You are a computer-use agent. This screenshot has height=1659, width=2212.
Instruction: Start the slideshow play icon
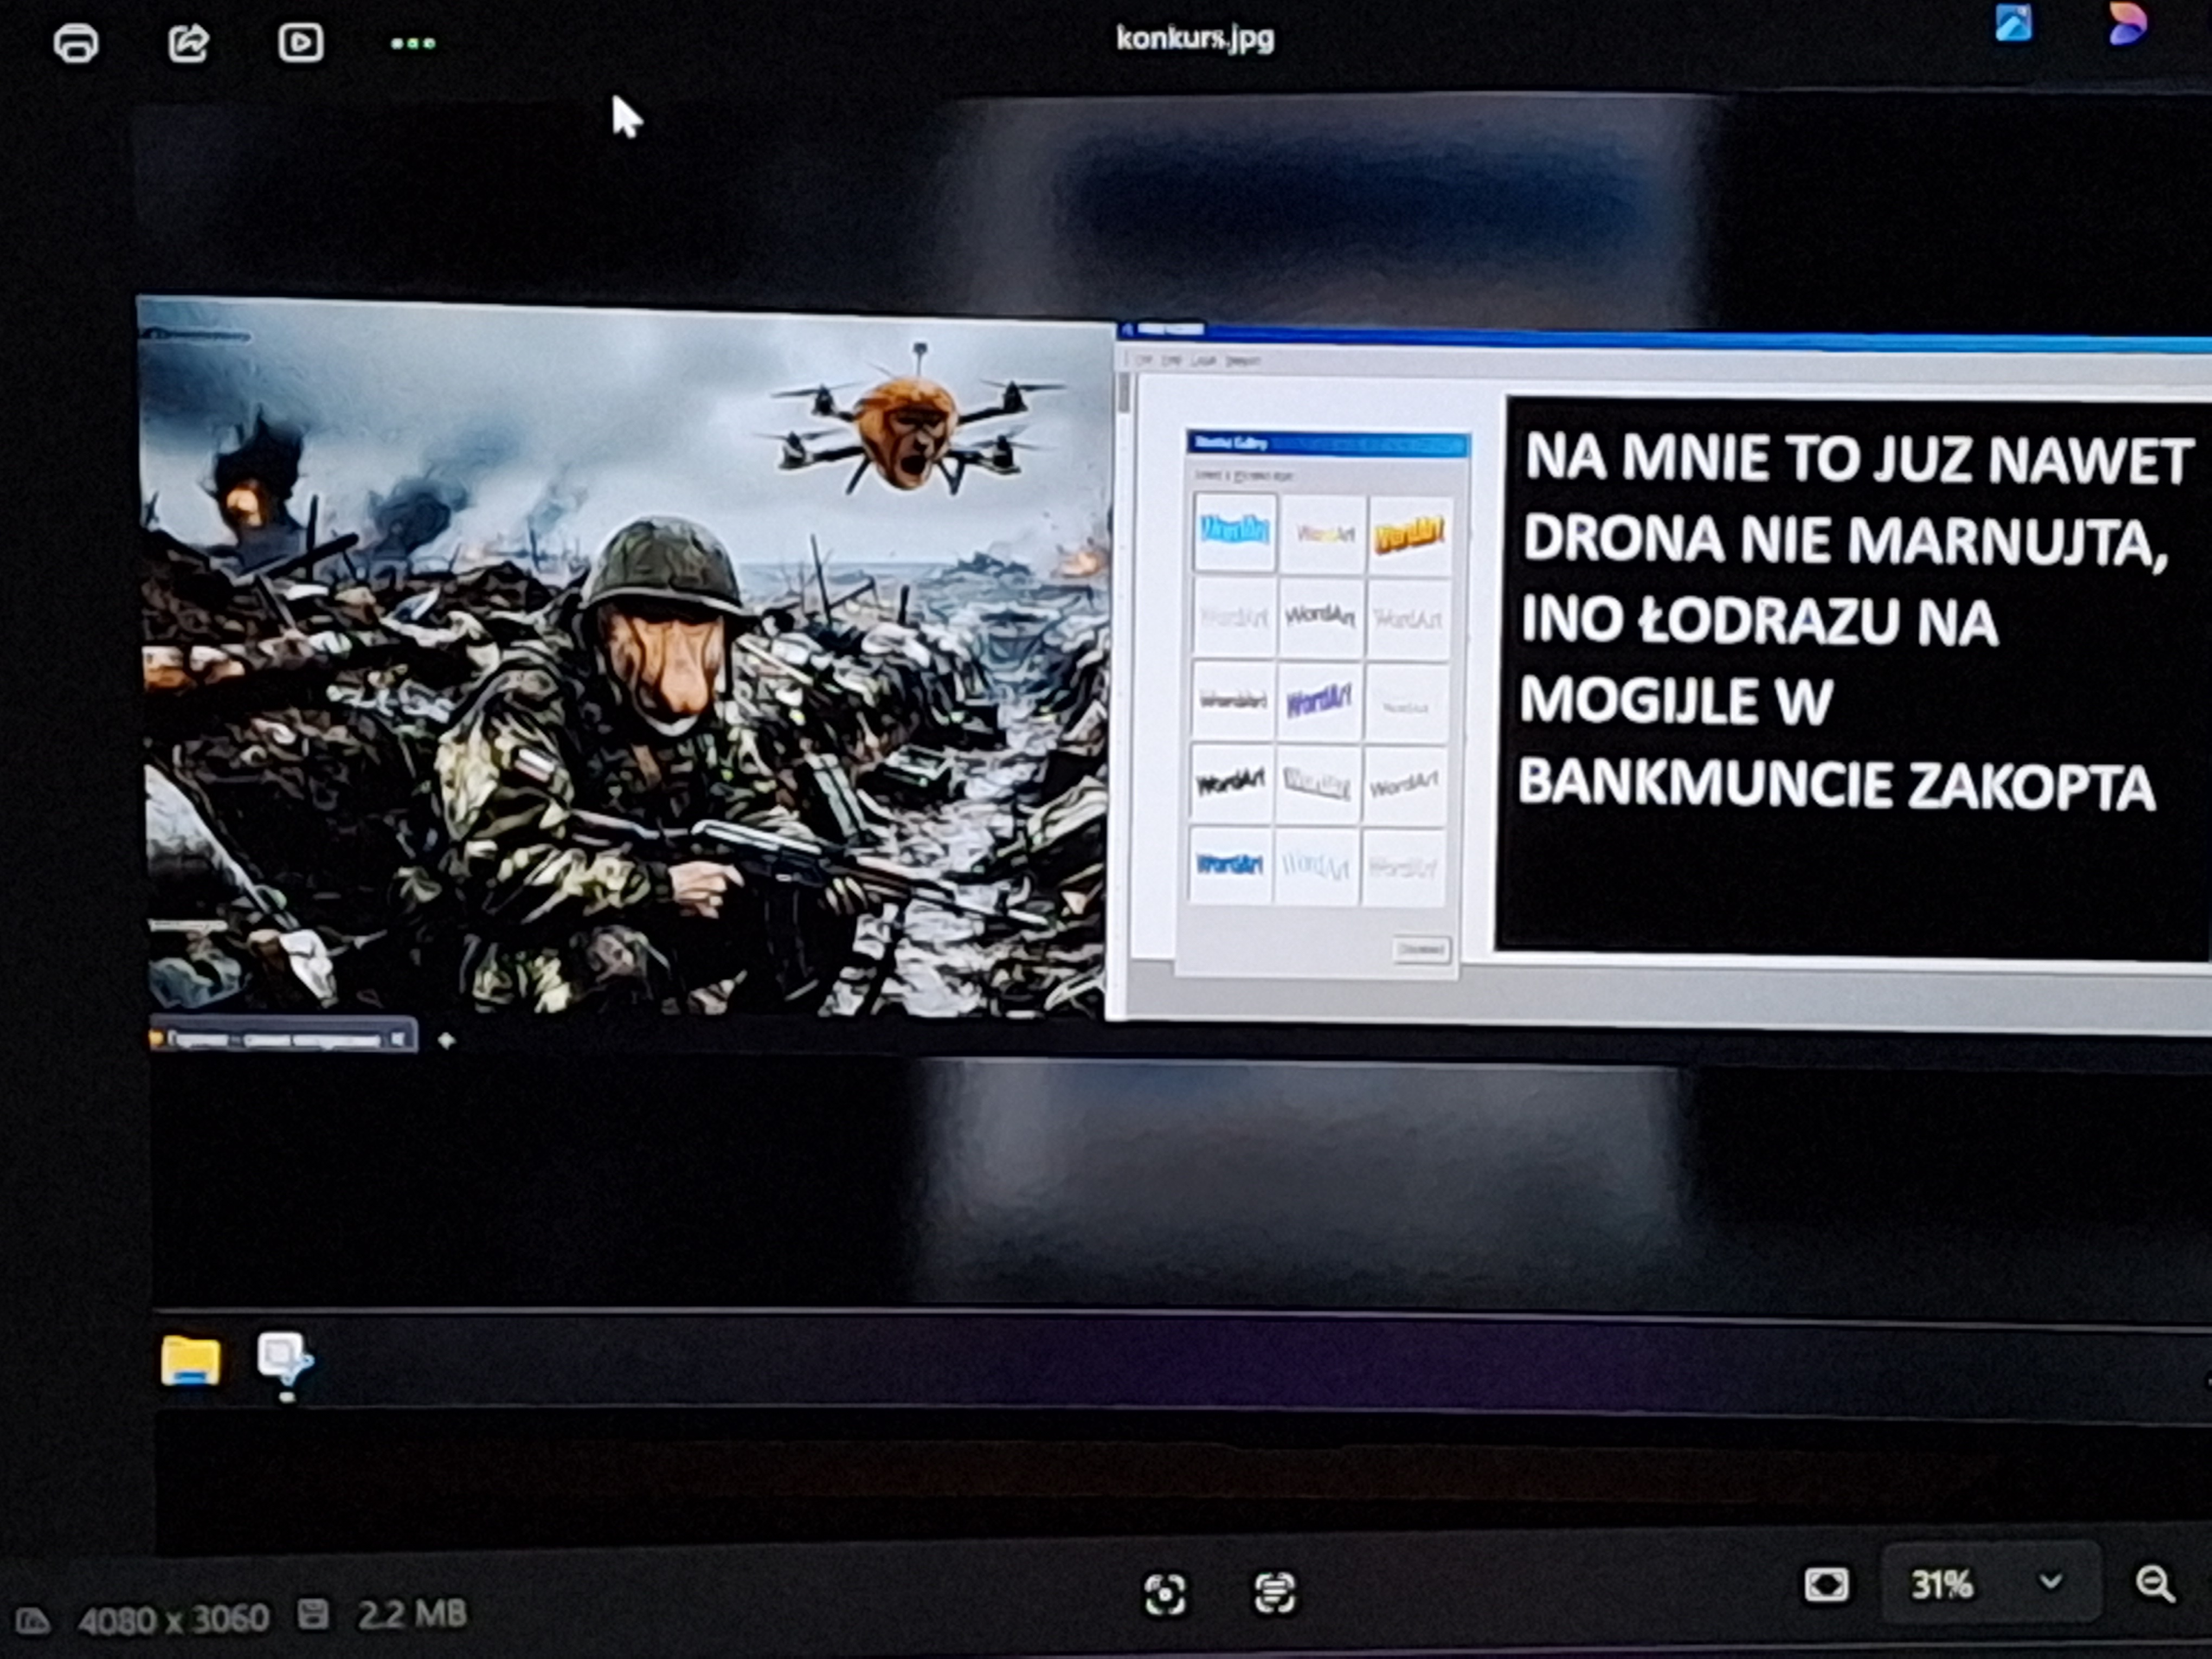(x=300, y=42)
